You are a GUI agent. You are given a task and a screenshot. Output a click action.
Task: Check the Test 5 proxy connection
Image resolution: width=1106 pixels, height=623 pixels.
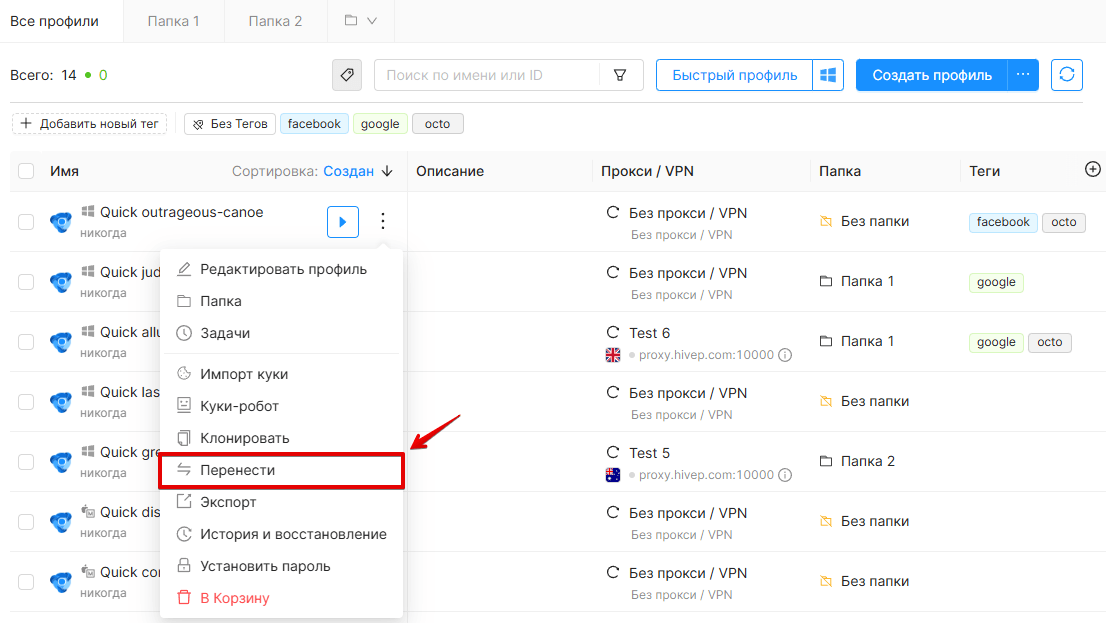[613, 452]
